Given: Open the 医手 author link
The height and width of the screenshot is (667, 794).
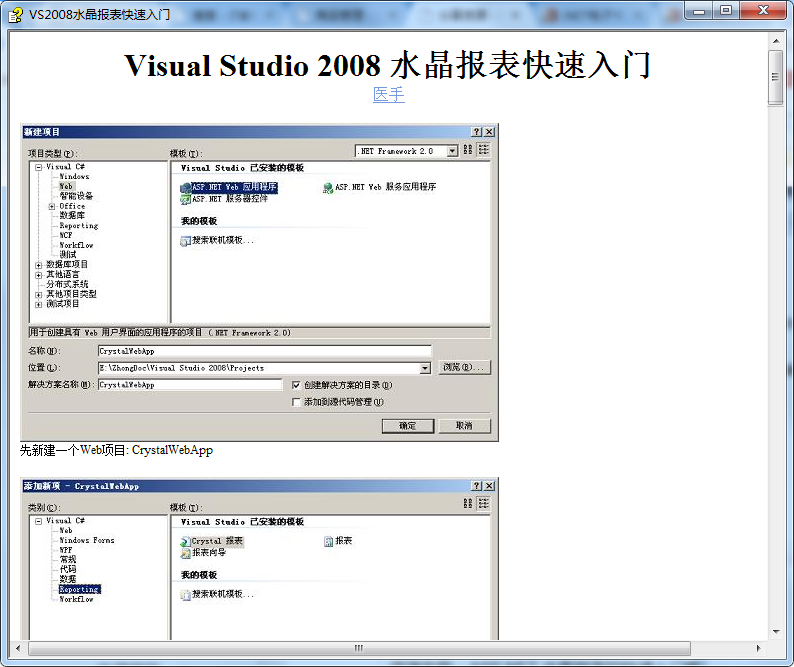Looking at the screenshot, I should (389, 95).
